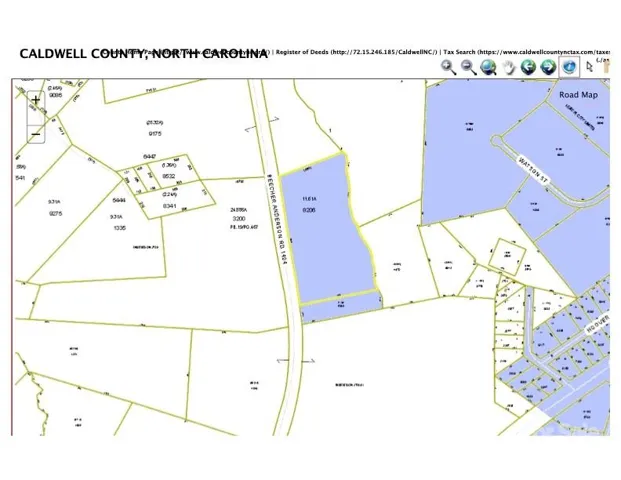Click parcel labeled 9085
621x480 pixels.
pos(55,95)
